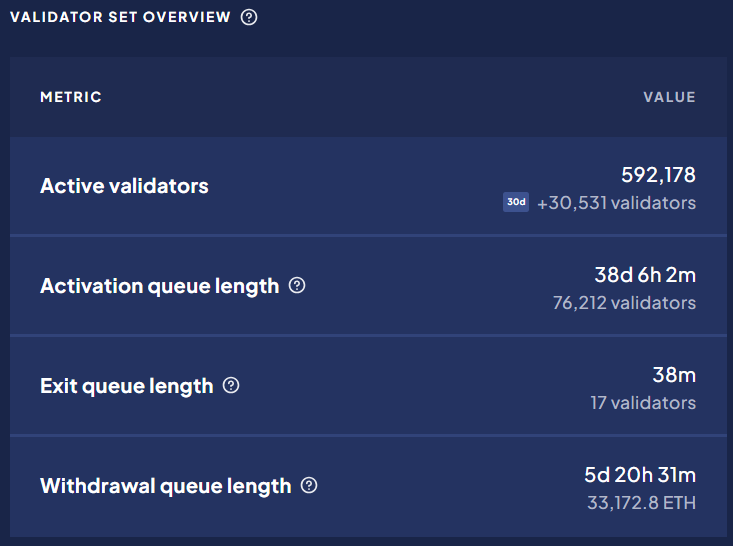Select the Withdrawal queue length label

(x=165, y=486)
